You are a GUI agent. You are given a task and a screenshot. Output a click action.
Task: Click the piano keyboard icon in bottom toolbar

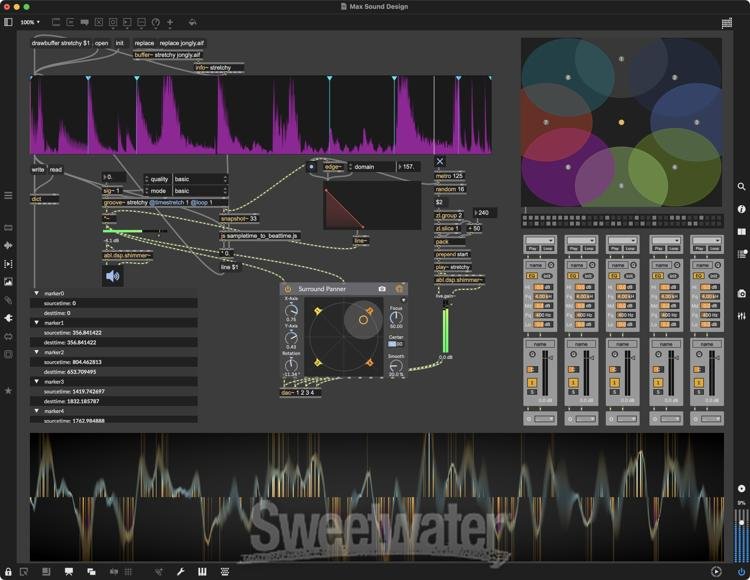pos(203,571)
